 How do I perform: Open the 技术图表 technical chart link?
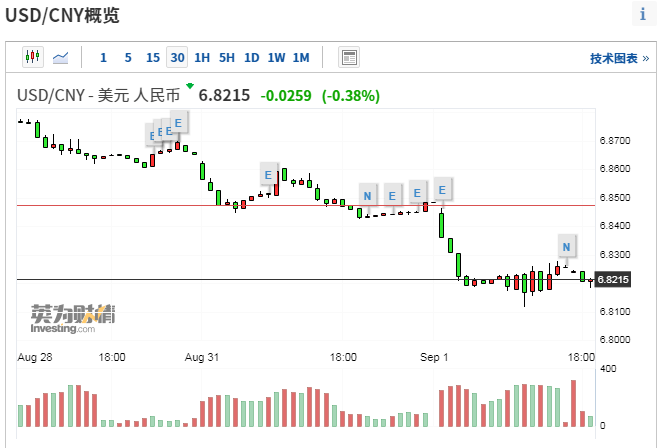coord(613,58)
